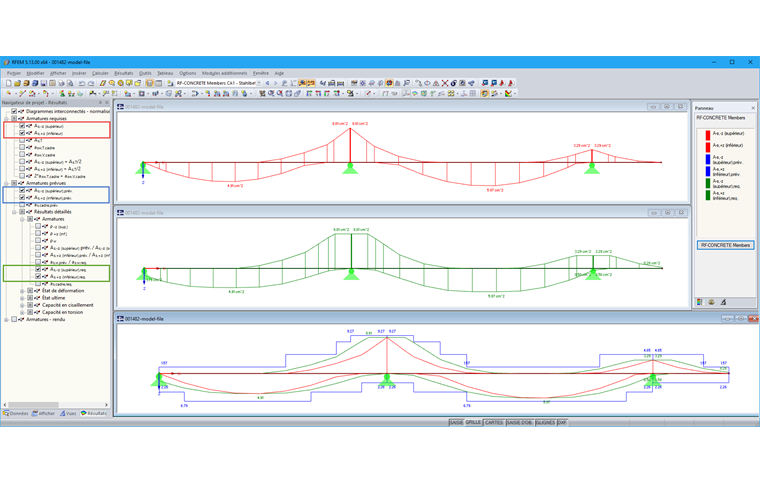Click the zoom magnifier icon in second toolbar
Viewport: 760px width, 483px height.
271,93
